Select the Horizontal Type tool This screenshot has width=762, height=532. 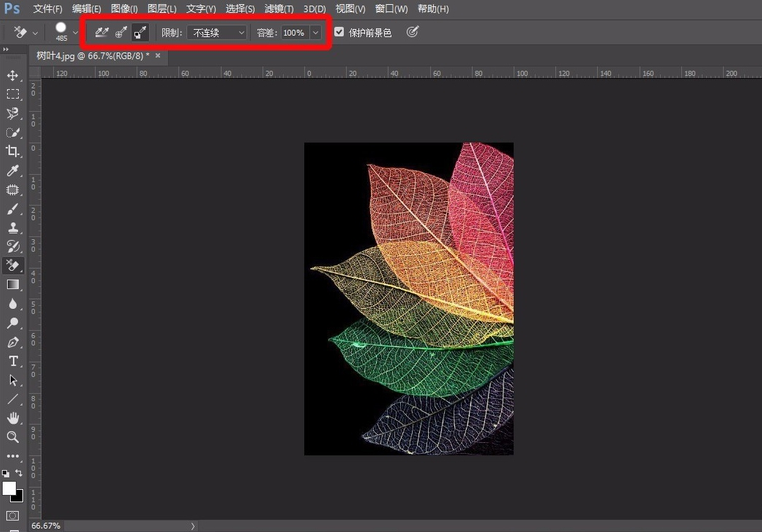coord(13,361)
